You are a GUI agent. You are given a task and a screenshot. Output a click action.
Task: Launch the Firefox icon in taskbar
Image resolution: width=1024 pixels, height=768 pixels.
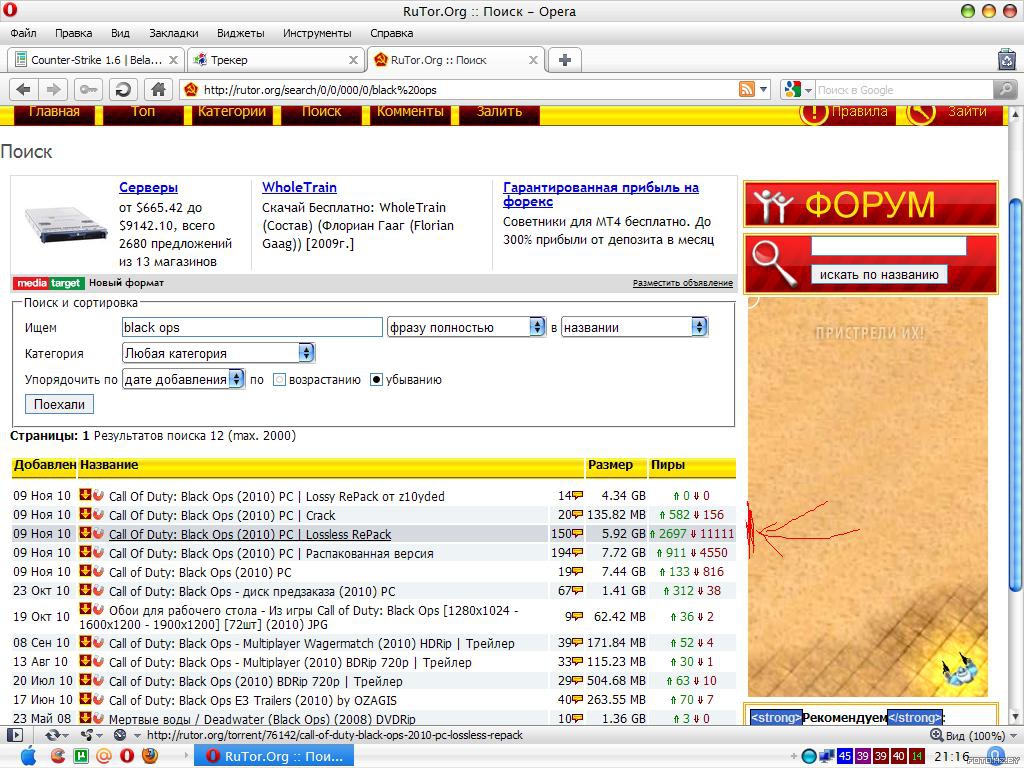click(x=150, y=756)
